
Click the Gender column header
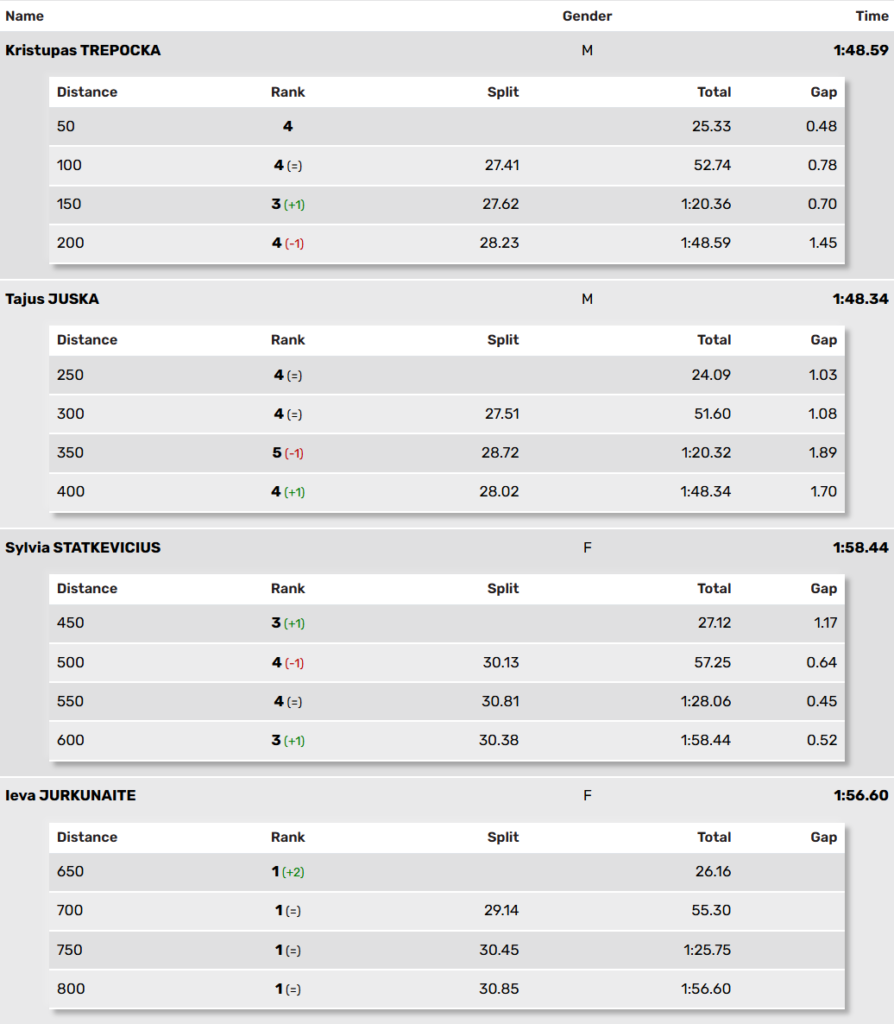click(x=587, y=16)
